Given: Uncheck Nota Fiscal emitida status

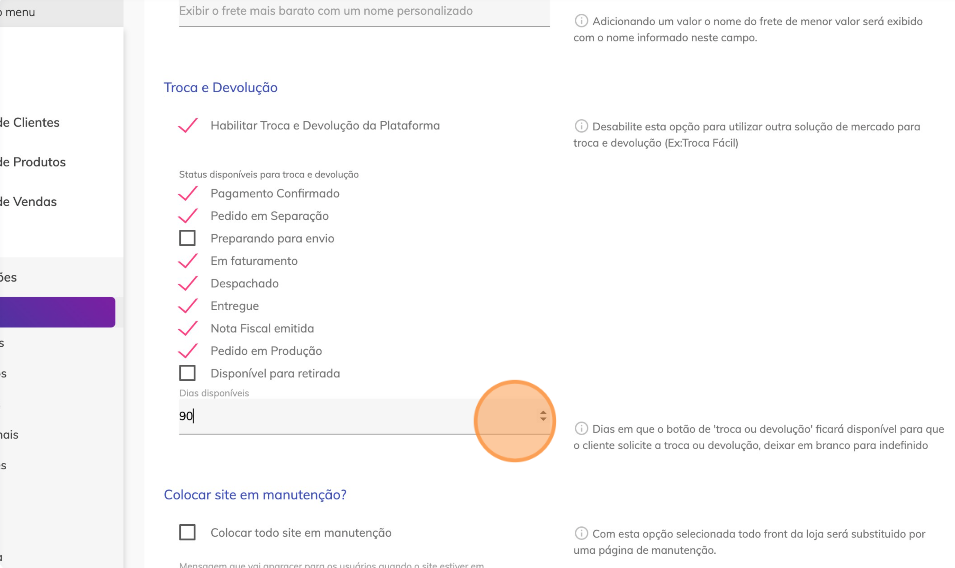Looking at the screenshot, I should click(x=188, y=329).
